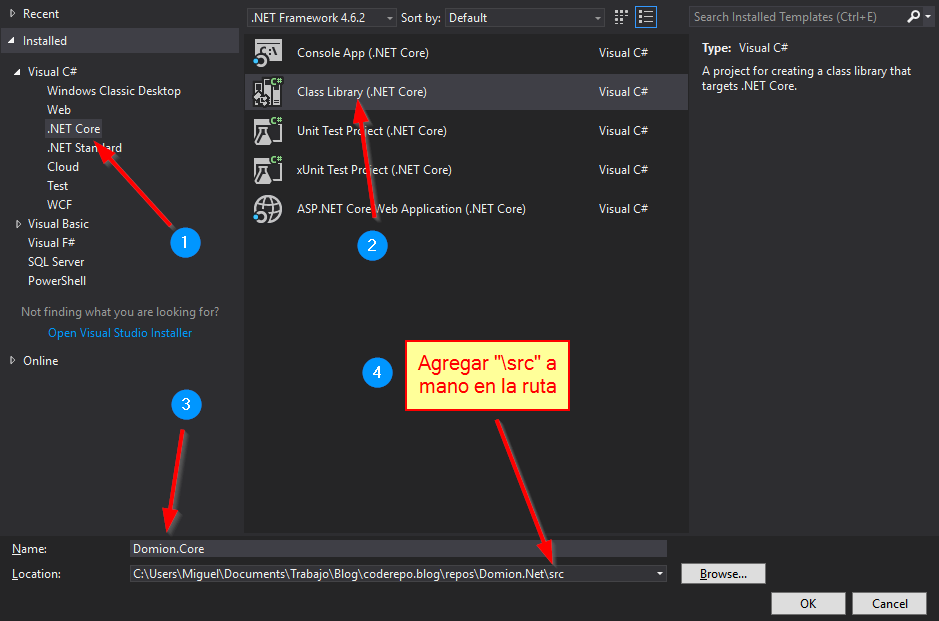The height and width of the screenshot is (621, 939).
Task: Select xUnit Test Project (.NET Core) template name
Action: (x=374, y=170)
